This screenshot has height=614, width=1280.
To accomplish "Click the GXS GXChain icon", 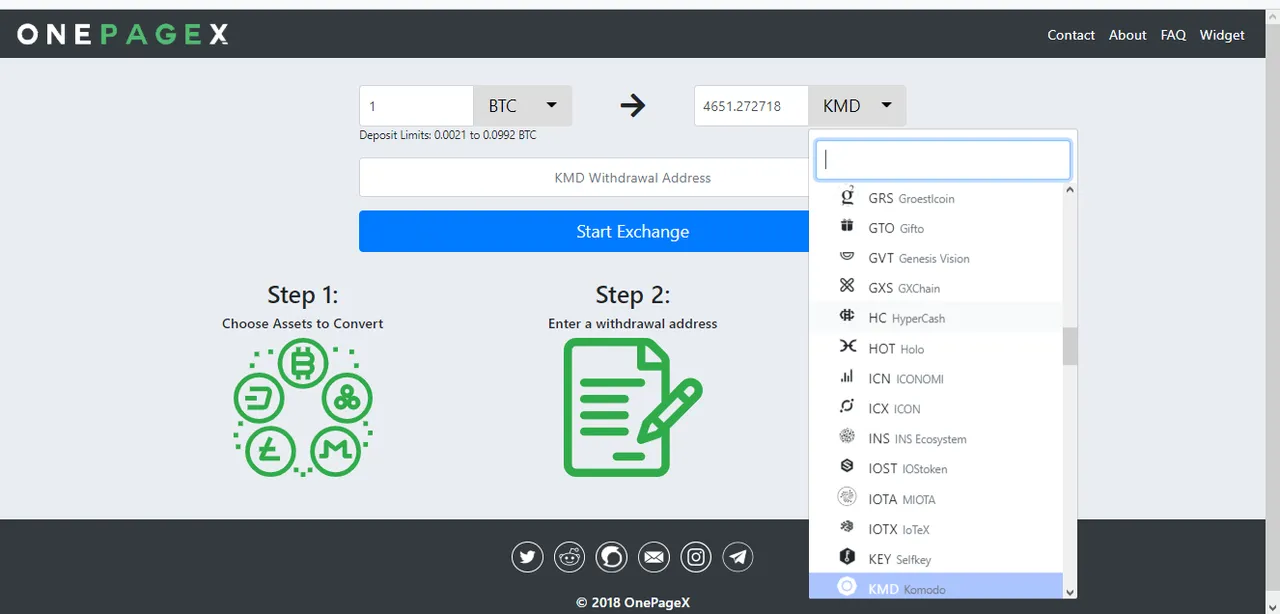I will coord(847,287).
